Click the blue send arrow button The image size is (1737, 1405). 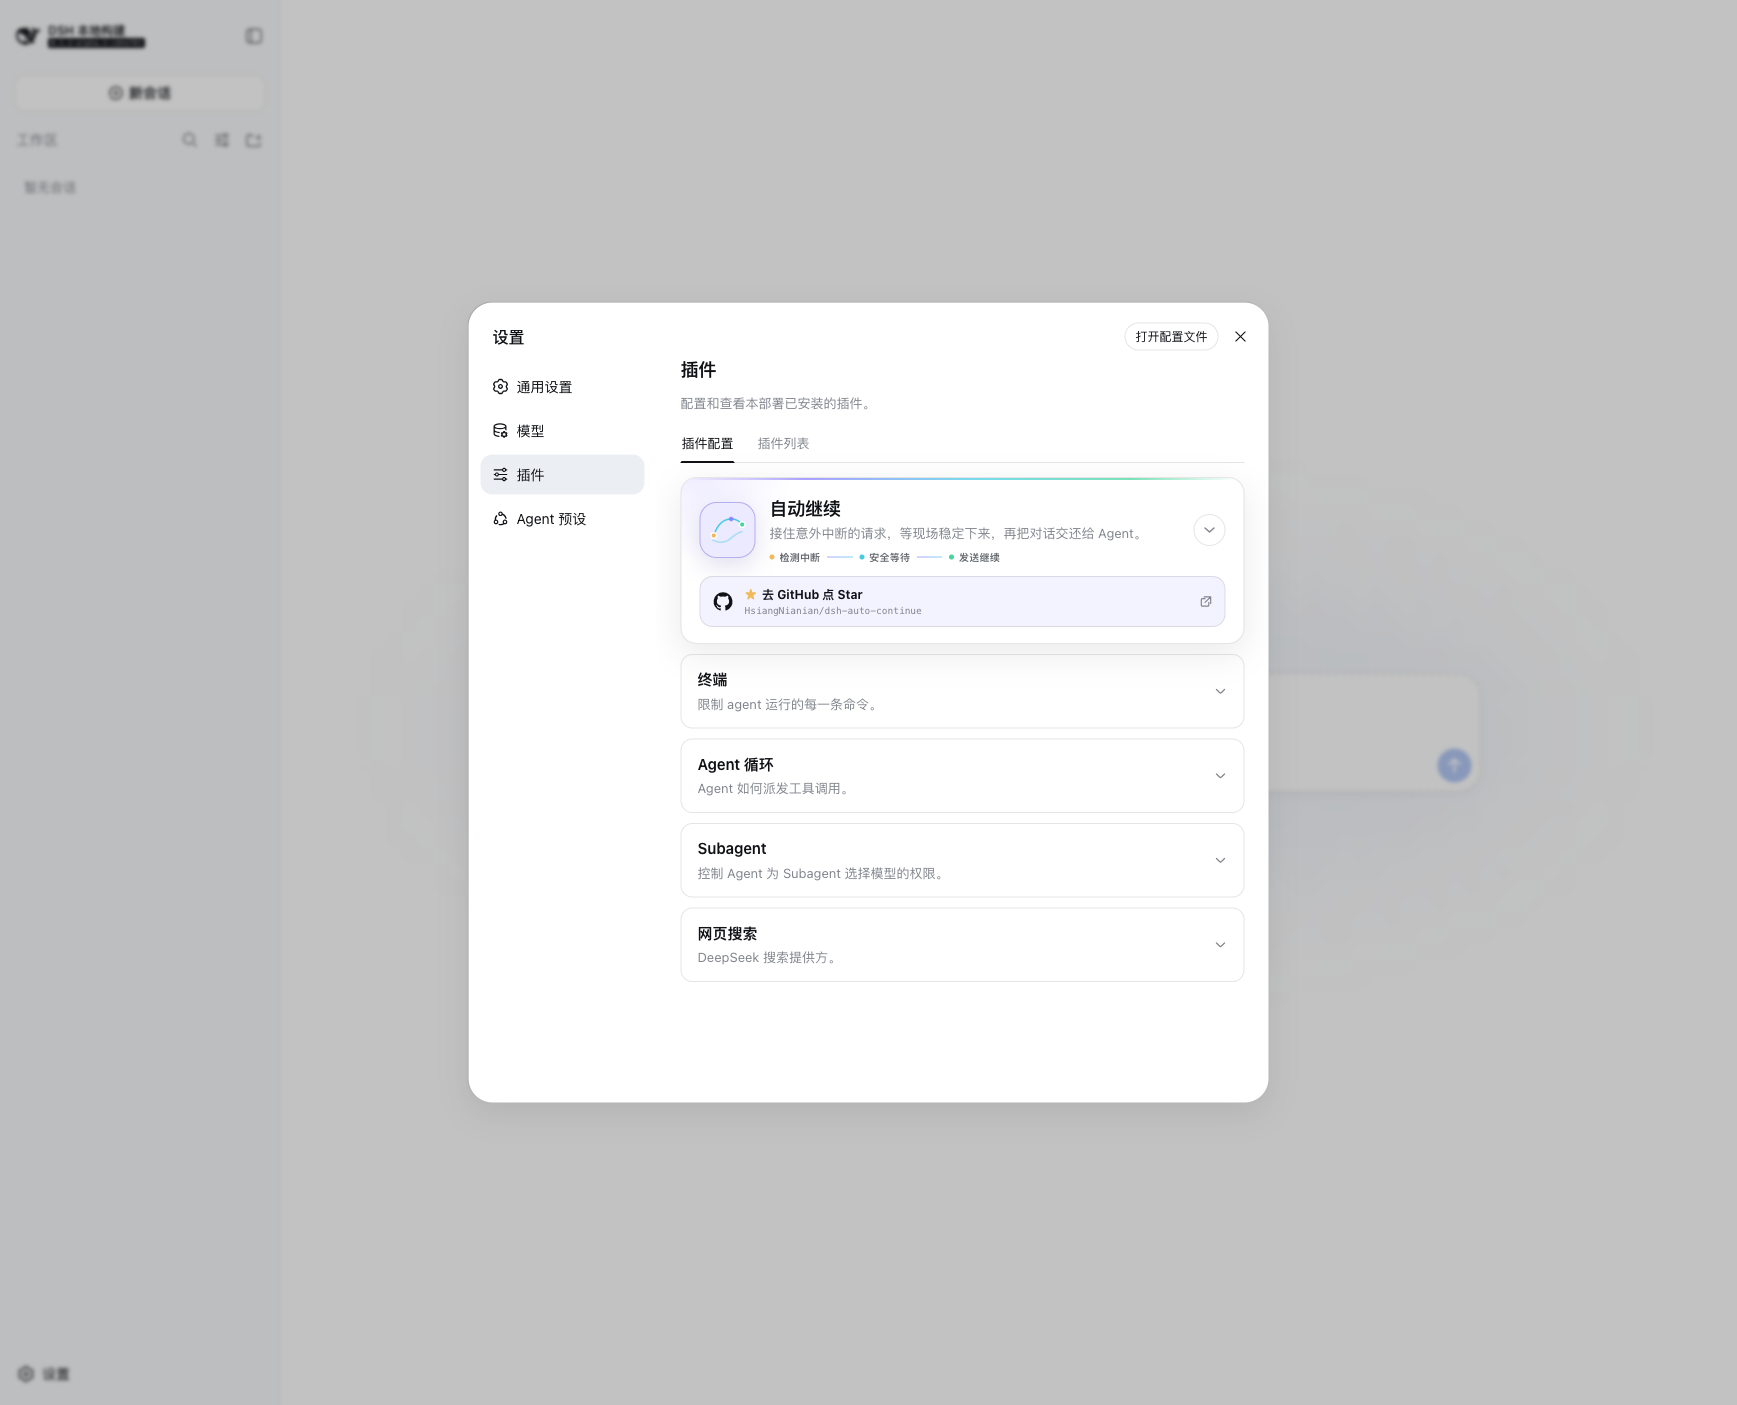click(1454, 765)
